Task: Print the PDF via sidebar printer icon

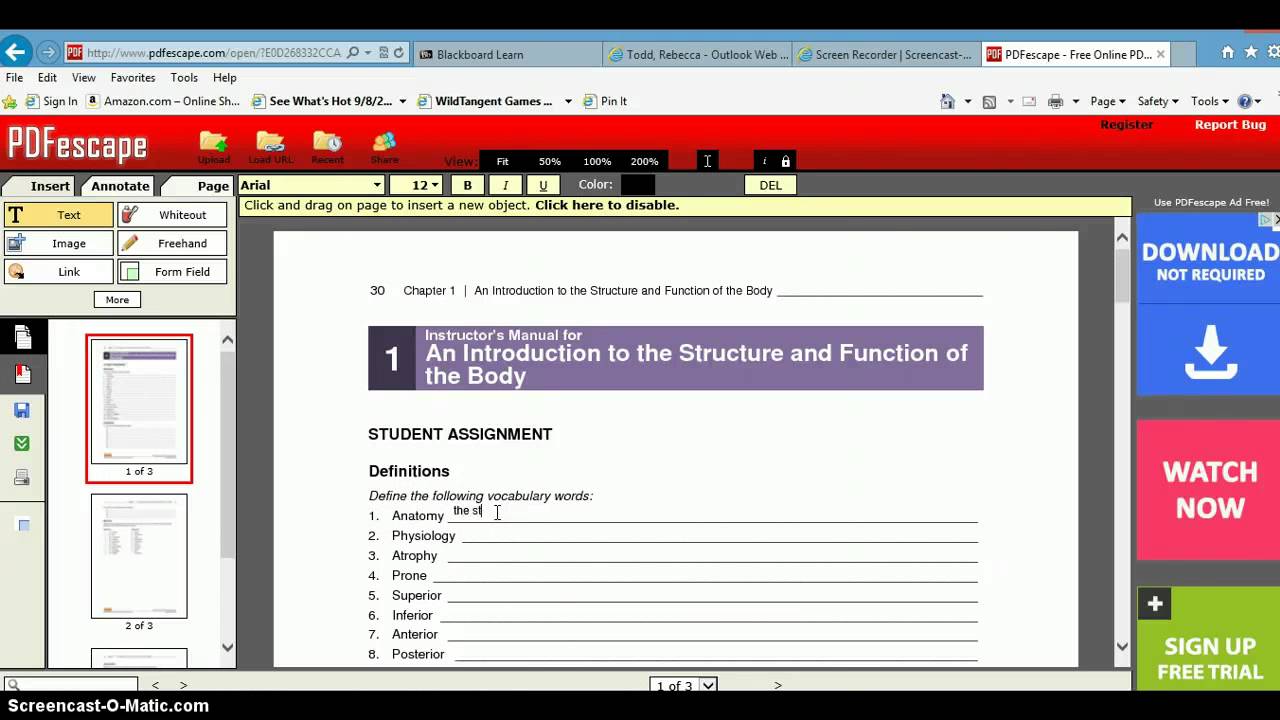Action: point(22,478)
